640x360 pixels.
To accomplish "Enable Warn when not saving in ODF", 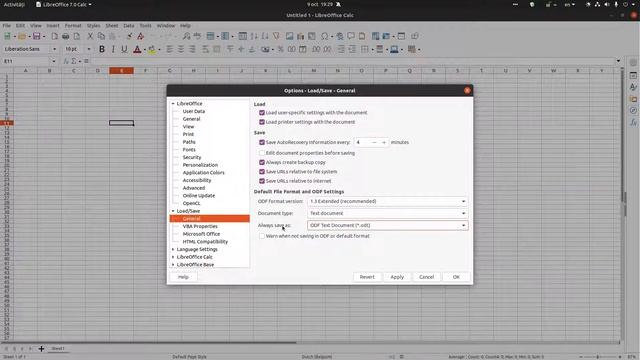I will [262, 236].
